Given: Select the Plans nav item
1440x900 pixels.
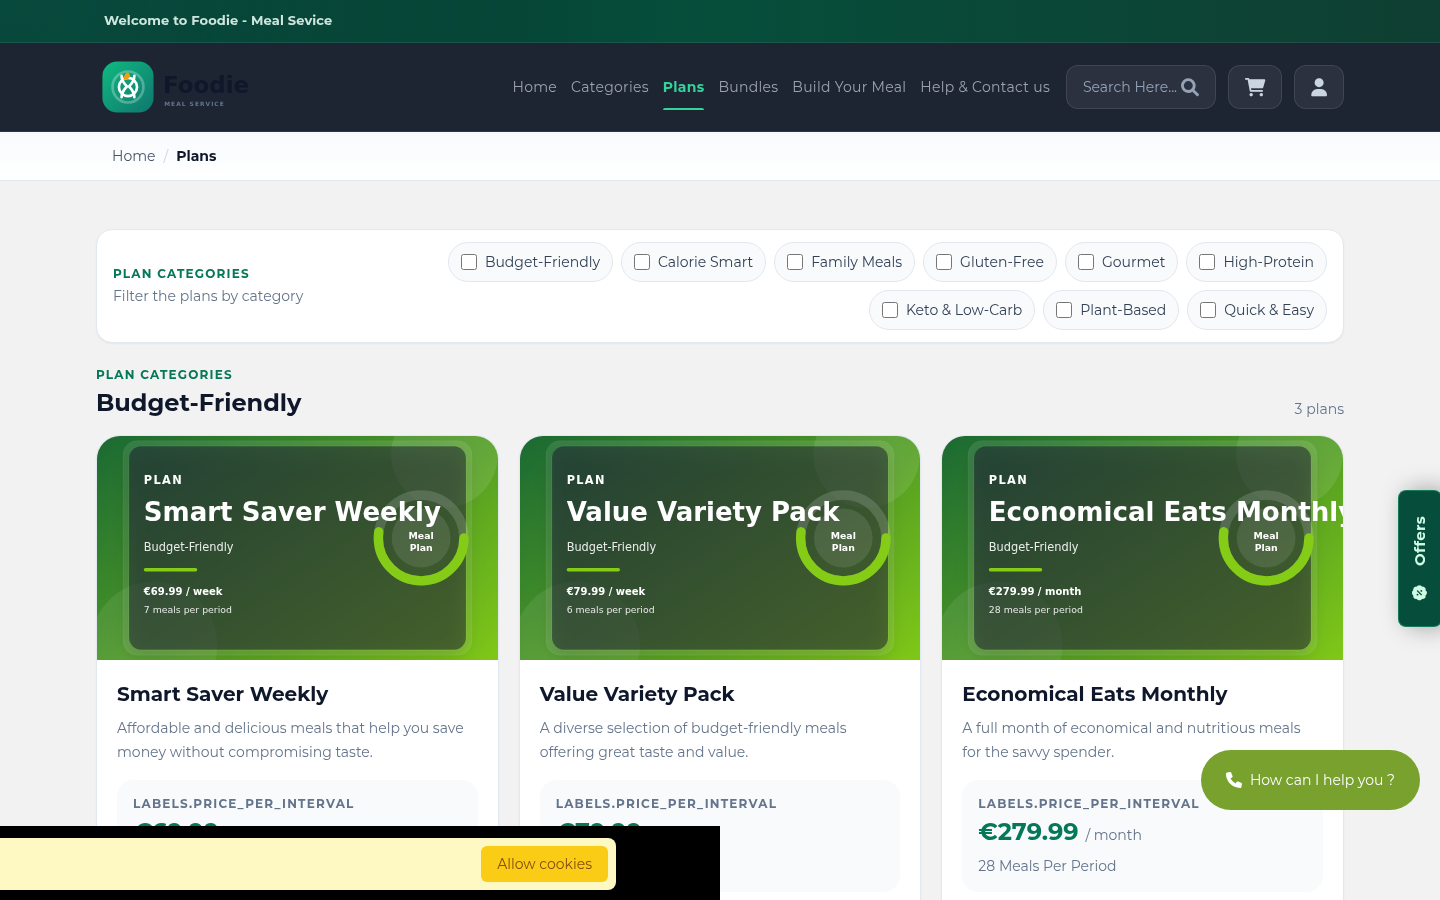Looking at the screenshot, I should 683,87.
